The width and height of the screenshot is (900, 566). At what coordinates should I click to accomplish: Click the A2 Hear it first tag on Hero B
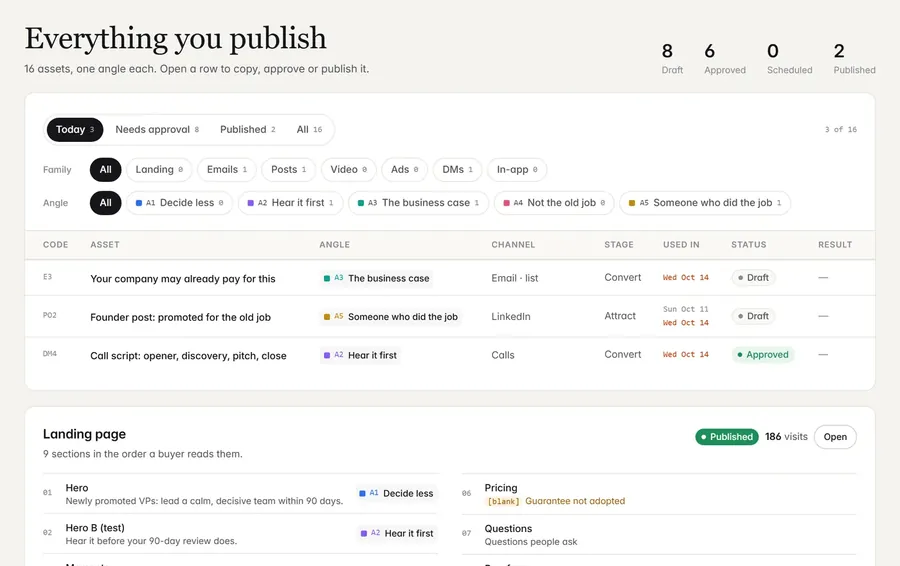pos(397,534)
